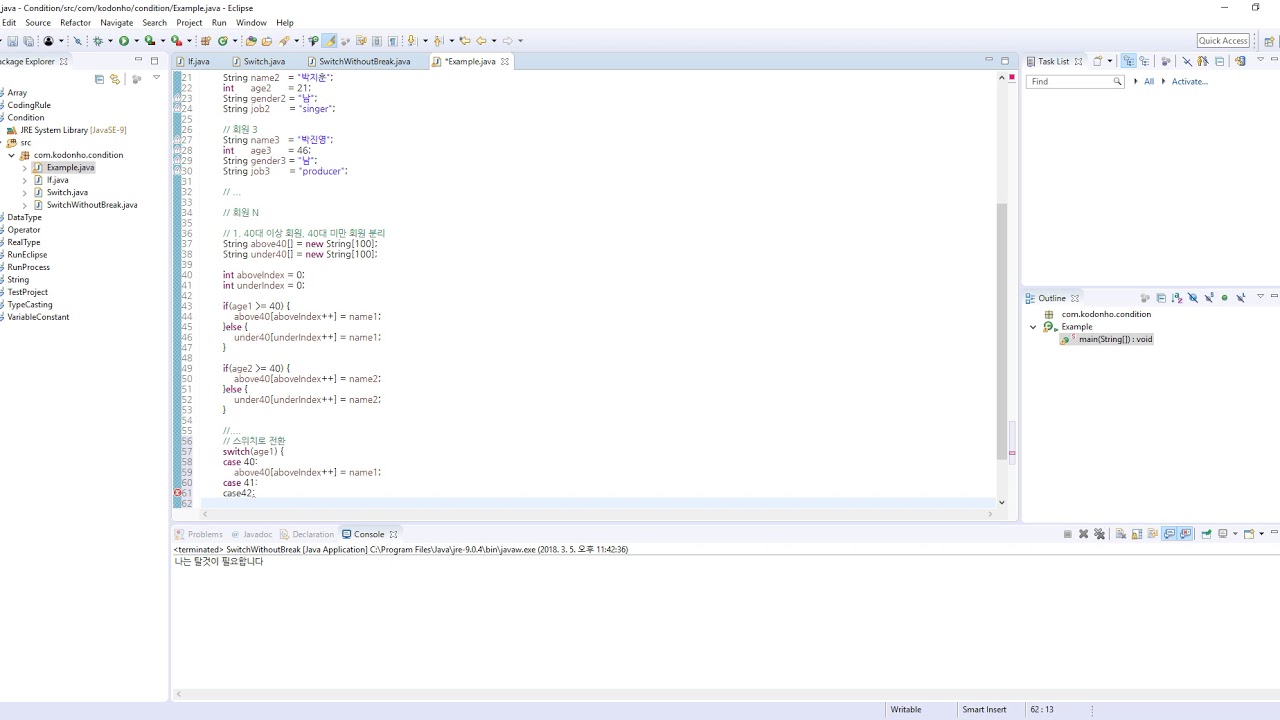This screenshot has width=1280, height=720.
Task: Click the New Java Class icon
Action: tap(222, 41)
